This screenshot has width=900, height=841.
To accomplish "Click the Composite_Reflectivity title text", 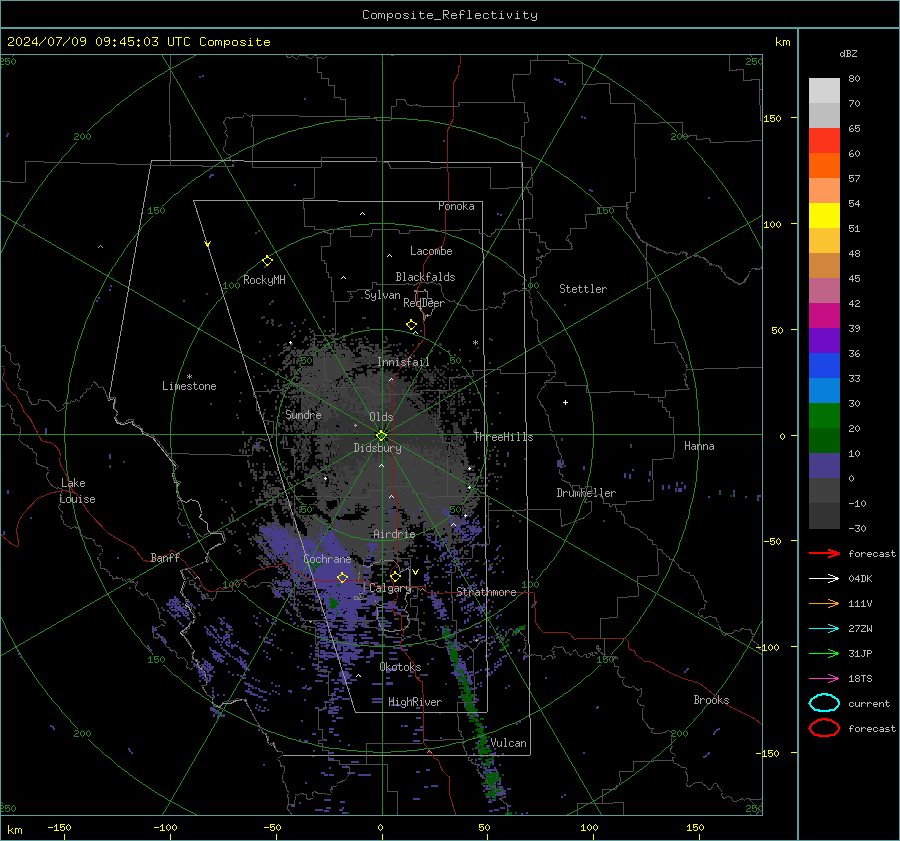I will [x=449, y=15].
